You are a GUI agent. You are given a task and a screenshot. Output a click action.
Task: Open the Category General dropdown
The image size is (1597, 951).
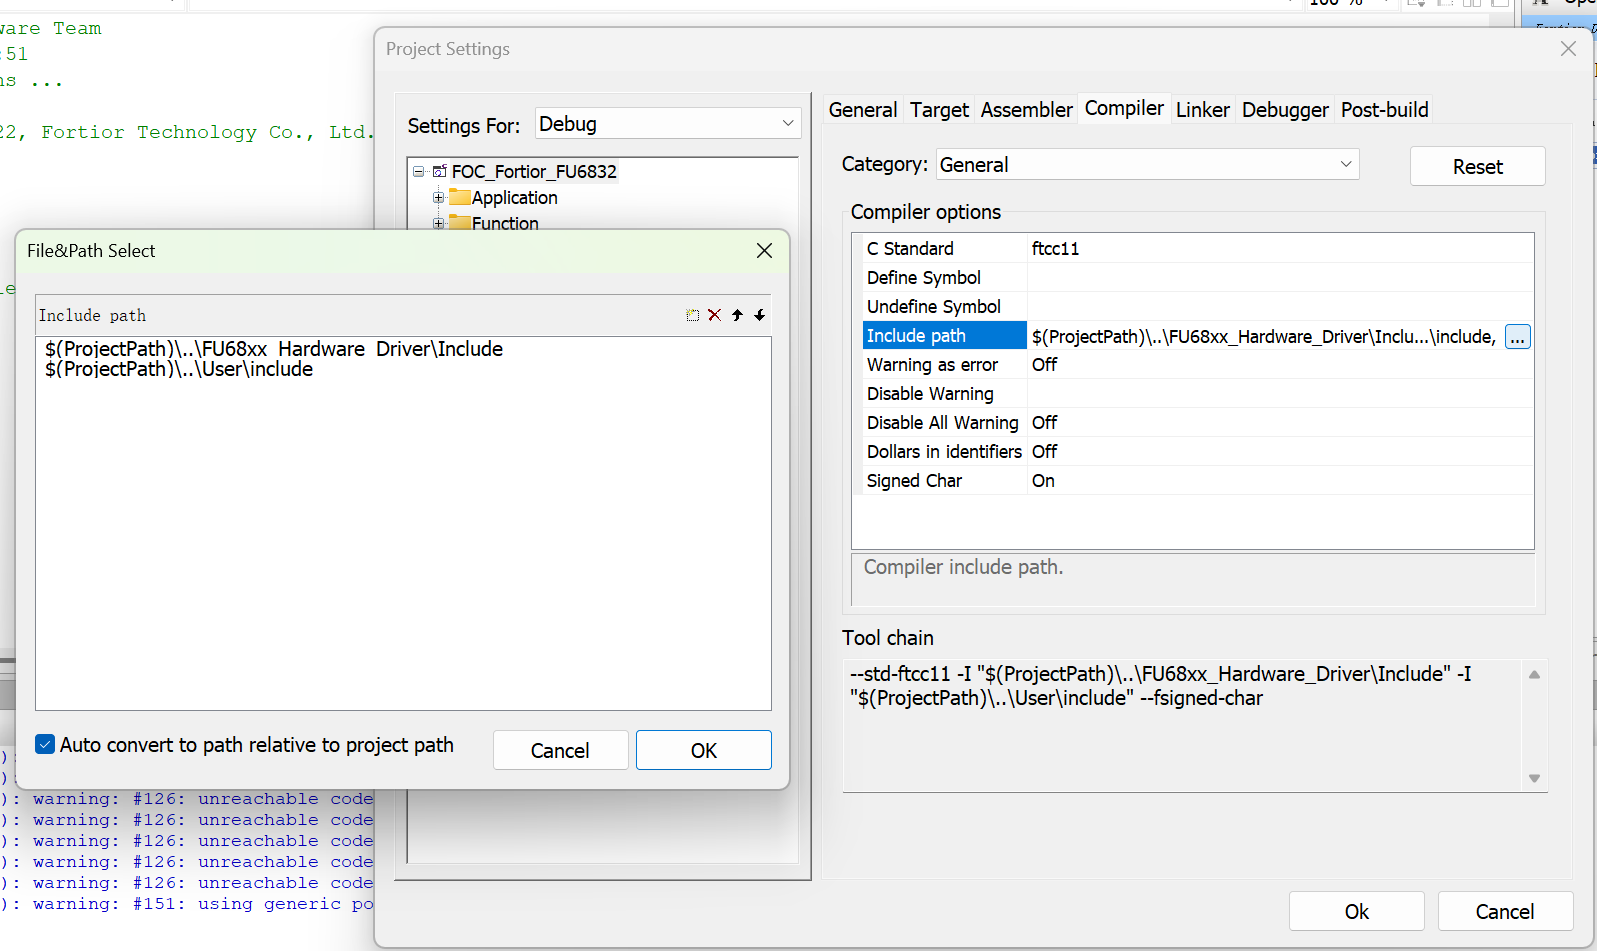pyautogui.click(x=1148, y=165)
